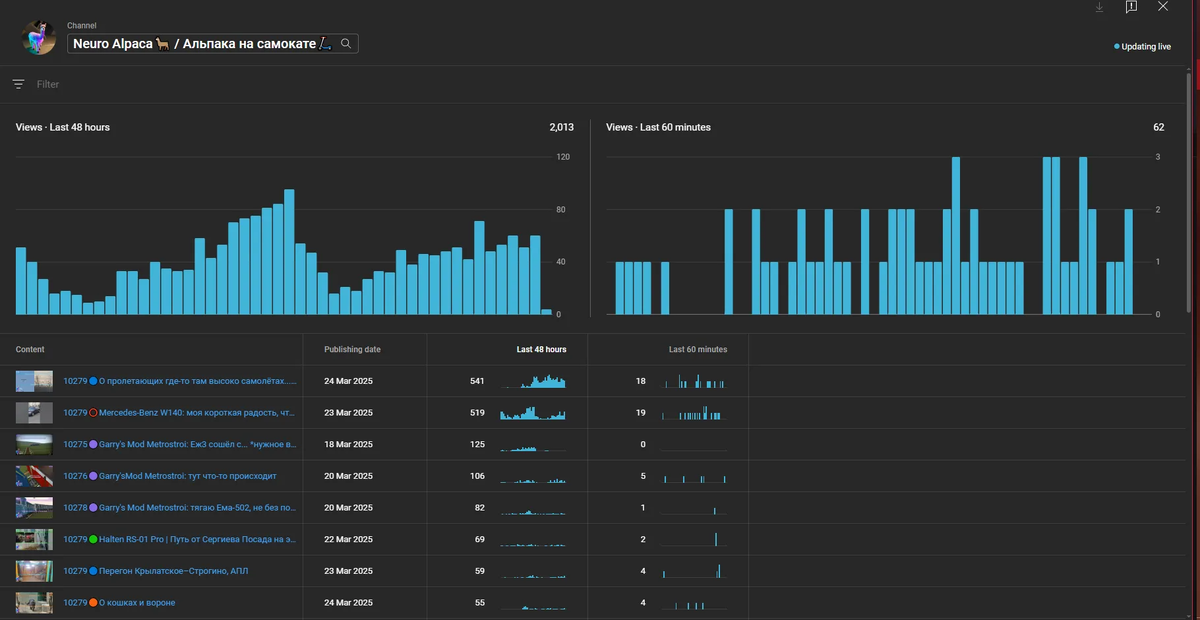
Task: Click the Neuro Alpaca channel avatar
Action: 39,38
